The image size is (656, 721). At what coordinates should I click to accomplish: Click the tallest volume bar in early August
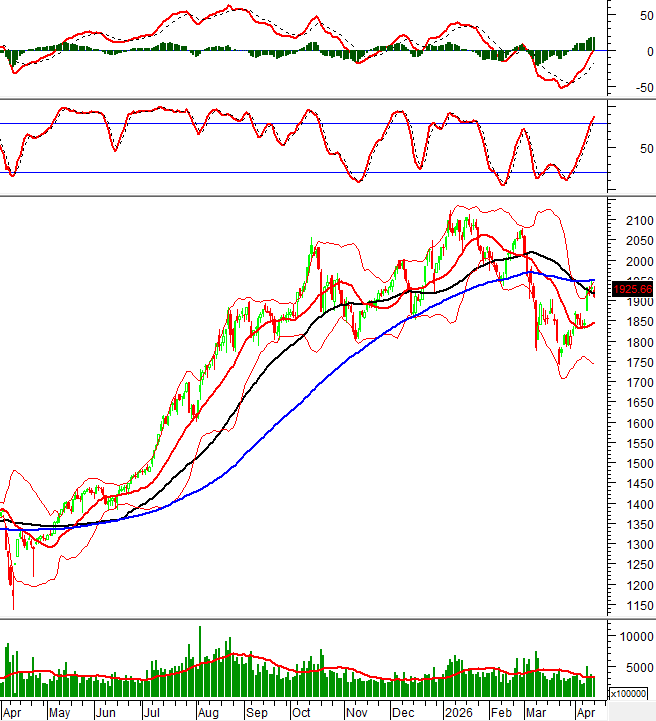coord(200,662)
